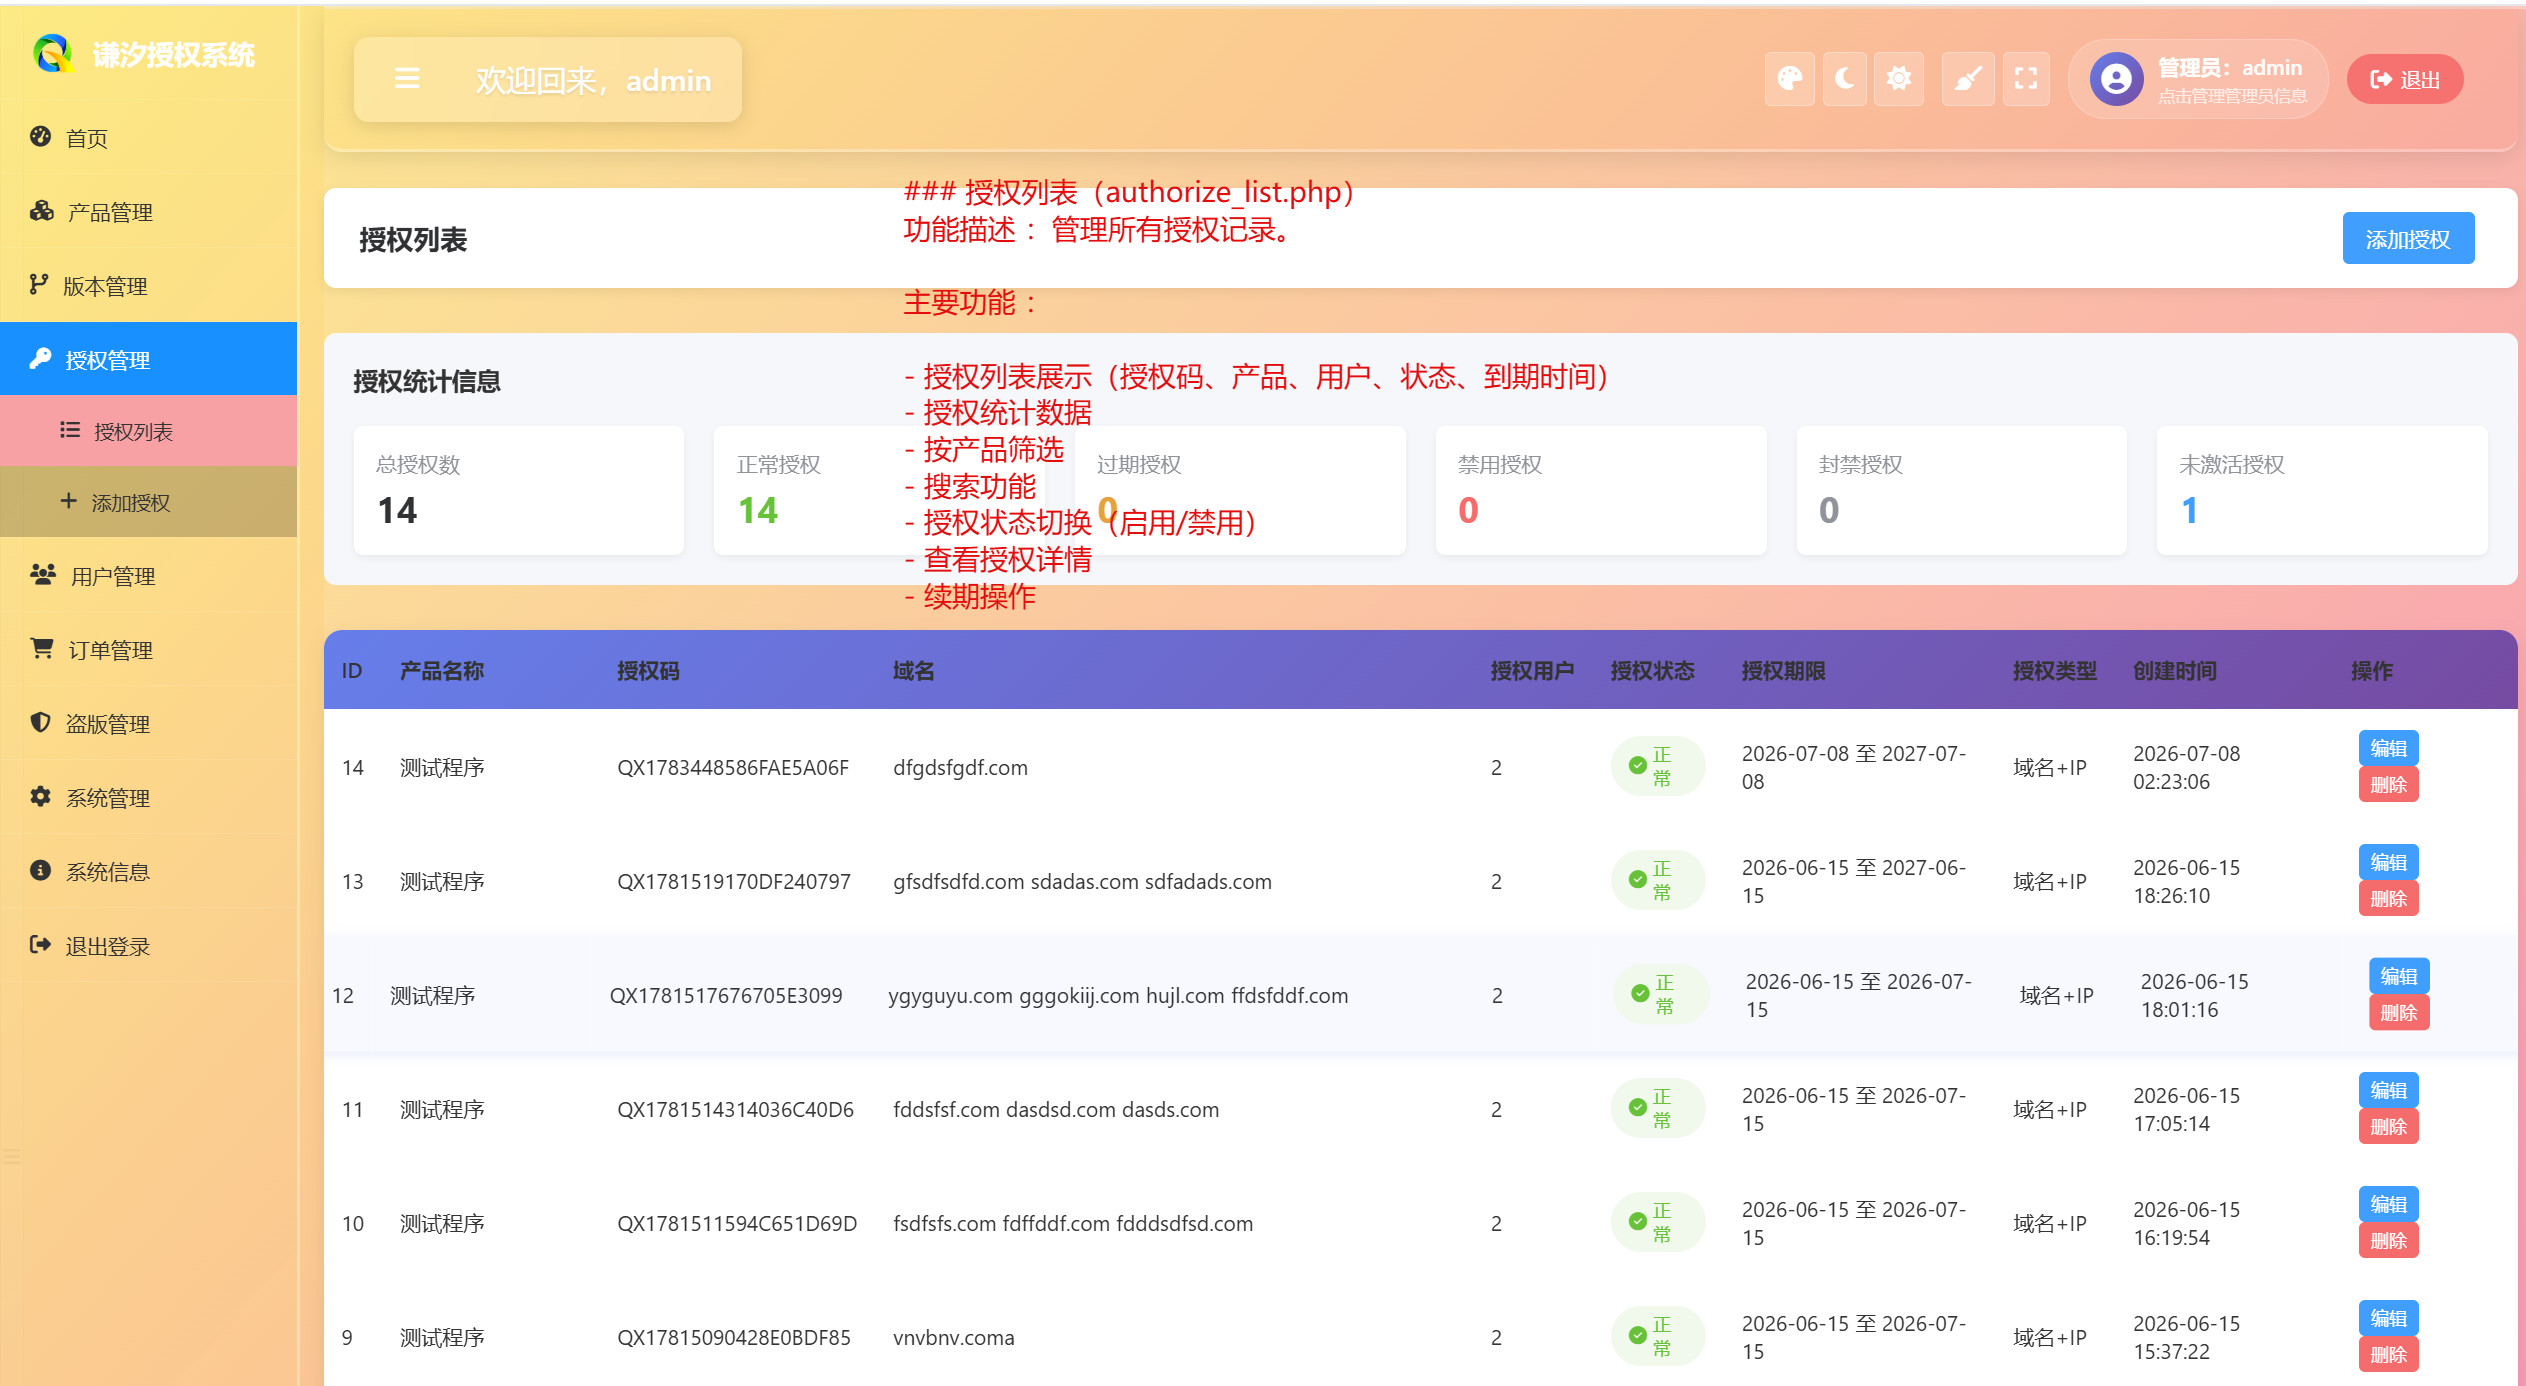Viewport: 2526px width, 1386px height.
Task: Click 删除 for license ID 14
Action: coord(2388,785)
